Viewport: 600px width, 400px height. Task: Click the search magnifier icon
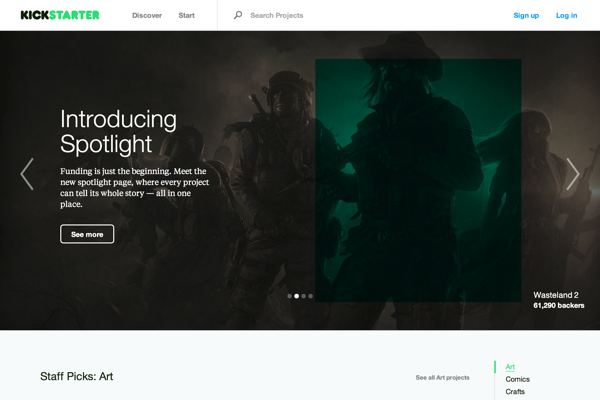(x=238, y=15)
